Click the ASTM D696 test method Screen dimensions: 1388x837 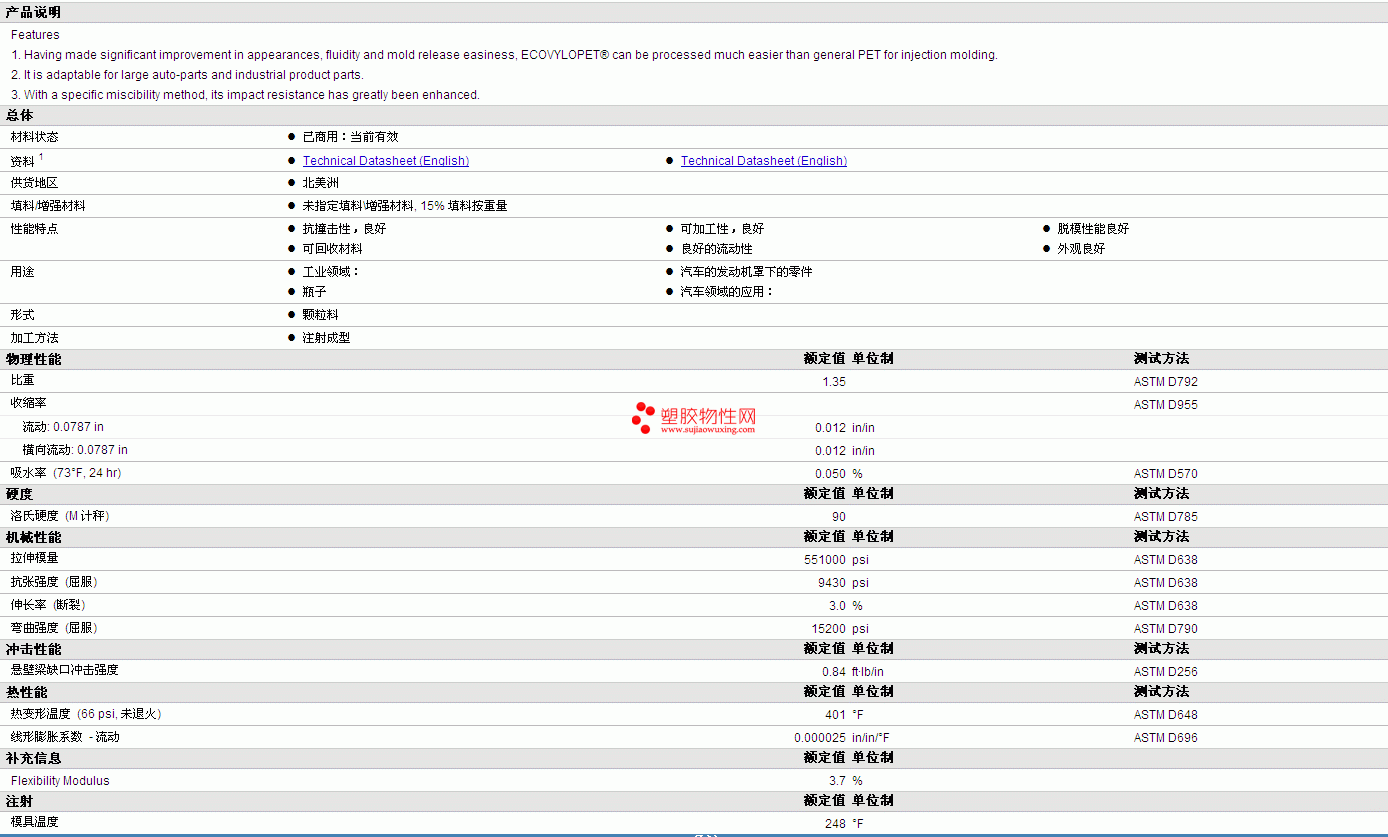point(1166,738)
